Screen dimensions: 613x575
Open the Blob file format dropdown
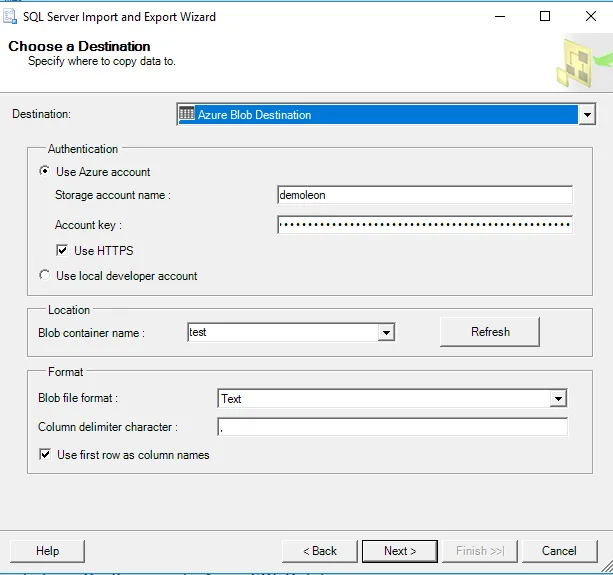(x=558, y=399)
